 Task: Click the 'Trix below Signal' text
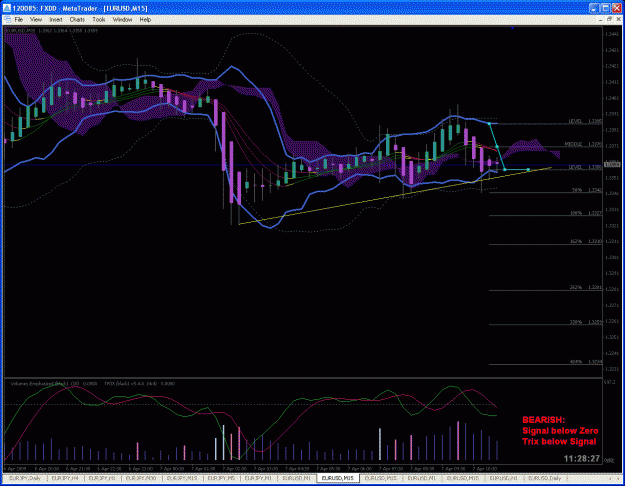tap(559, 441)
